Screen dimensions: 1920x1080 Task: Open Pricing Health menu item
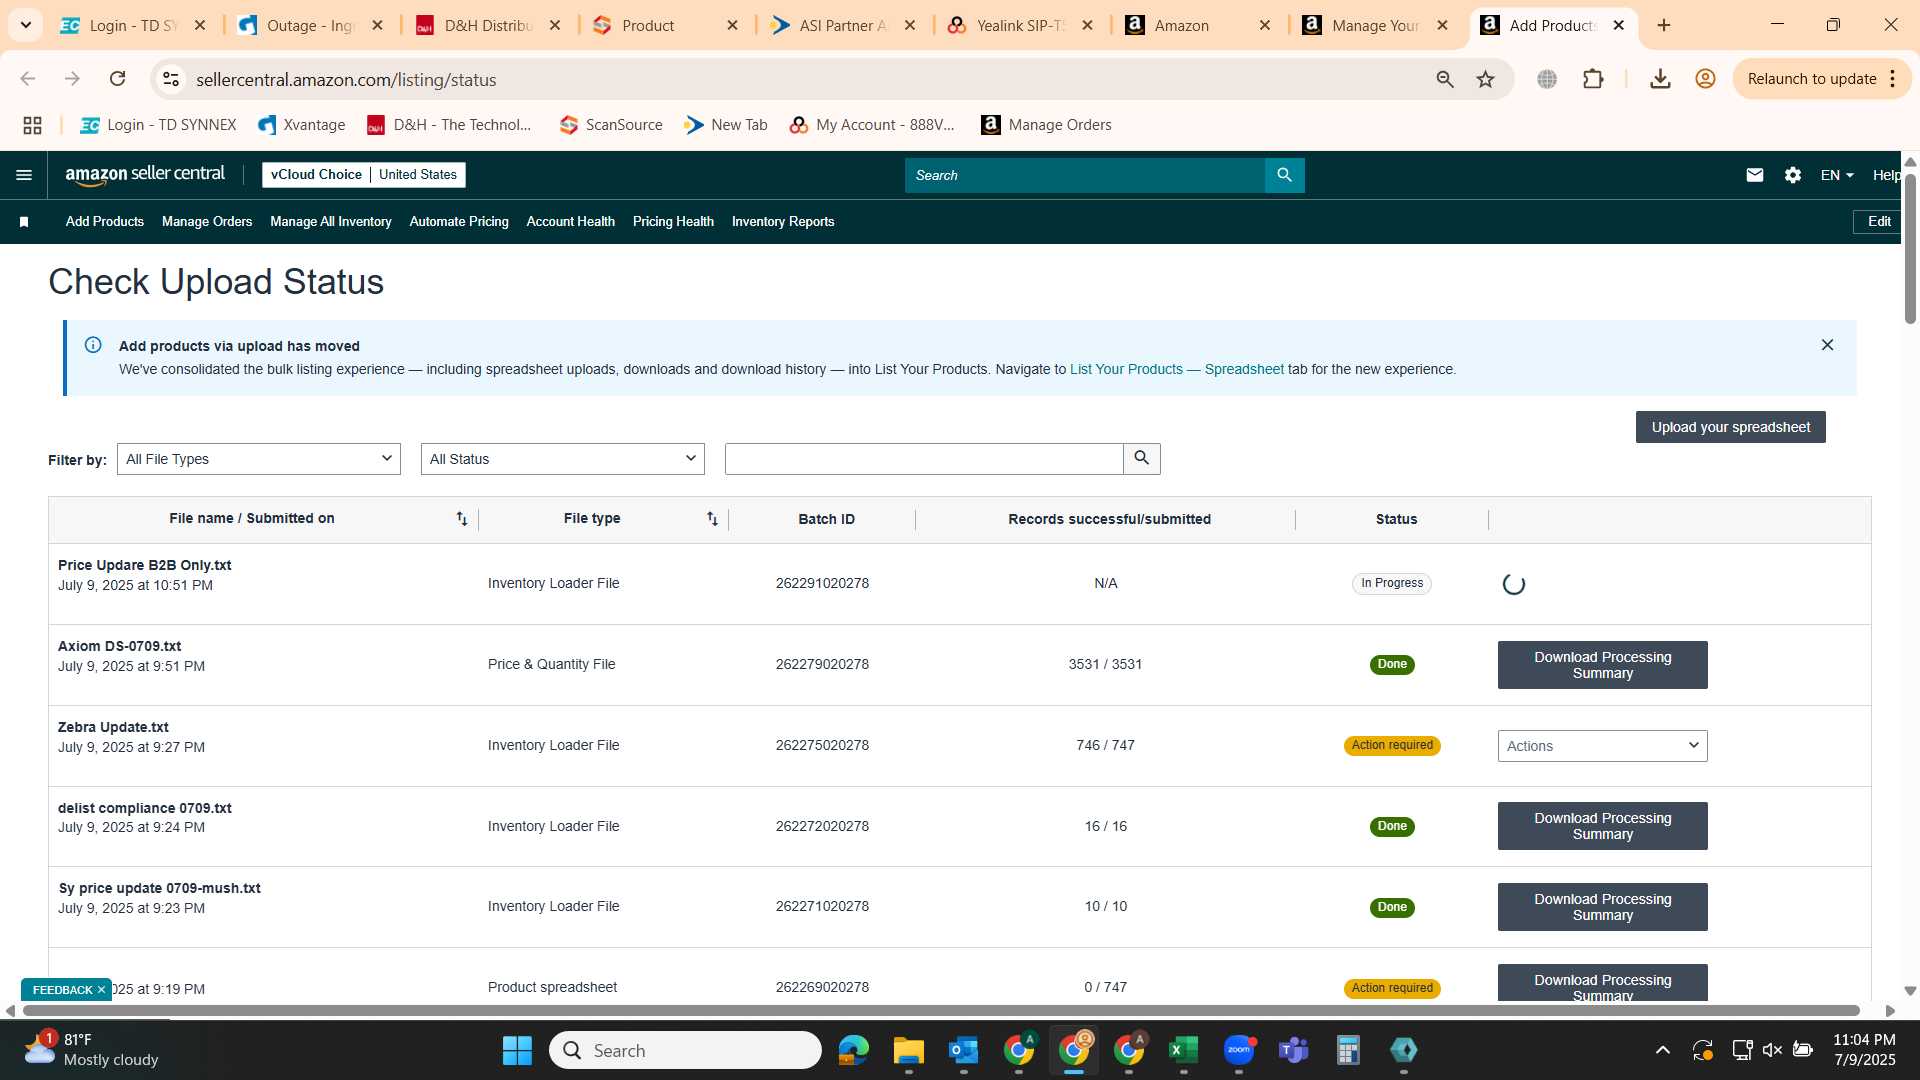673,222
